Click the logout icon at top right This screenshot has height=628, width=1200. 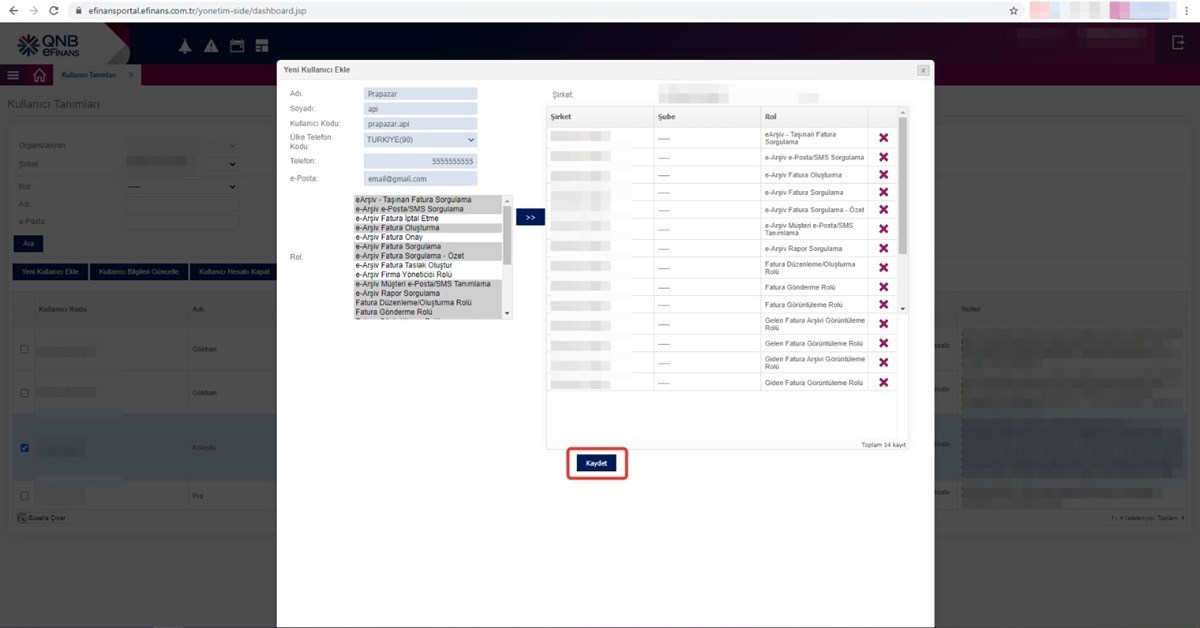click(x=1177, y=43)
